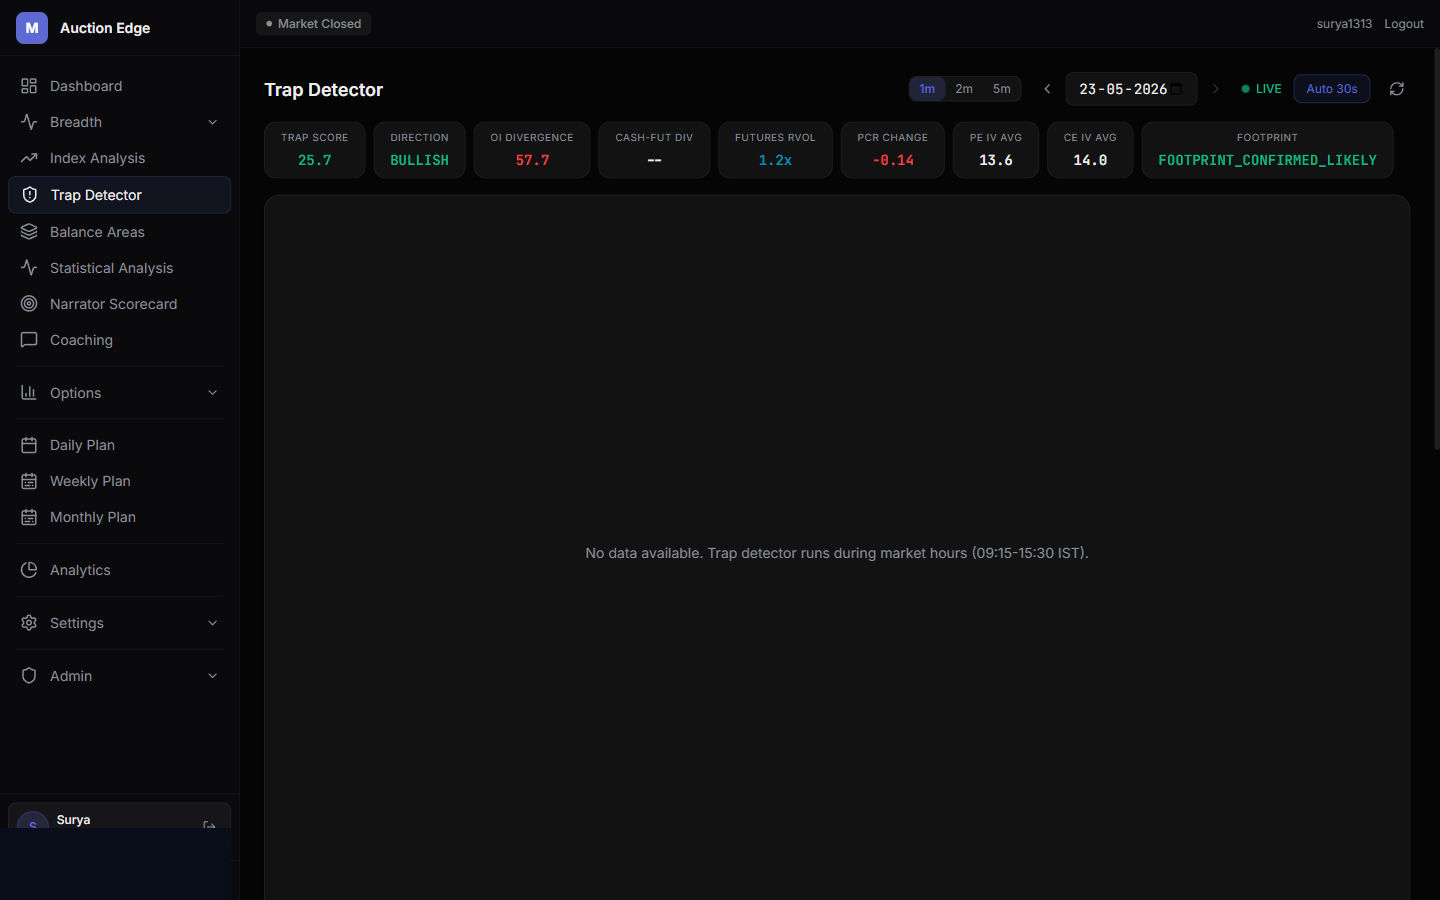Image resolution: width=1440 pixels, height=900 pixels.
Task: Click the Coaching chat bubble icon
Action: tap(29, 340)
